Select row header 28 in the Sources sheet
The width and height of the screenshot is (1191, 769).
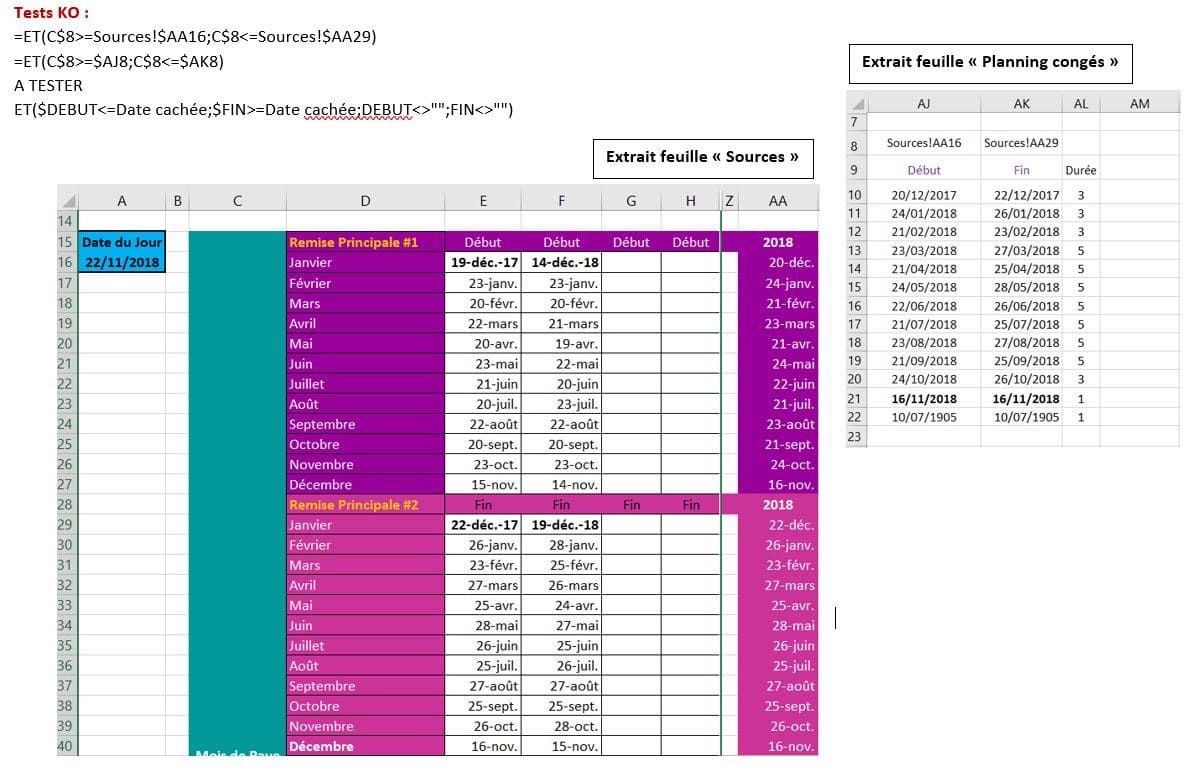pyautogui.click(x=66, y=505)
